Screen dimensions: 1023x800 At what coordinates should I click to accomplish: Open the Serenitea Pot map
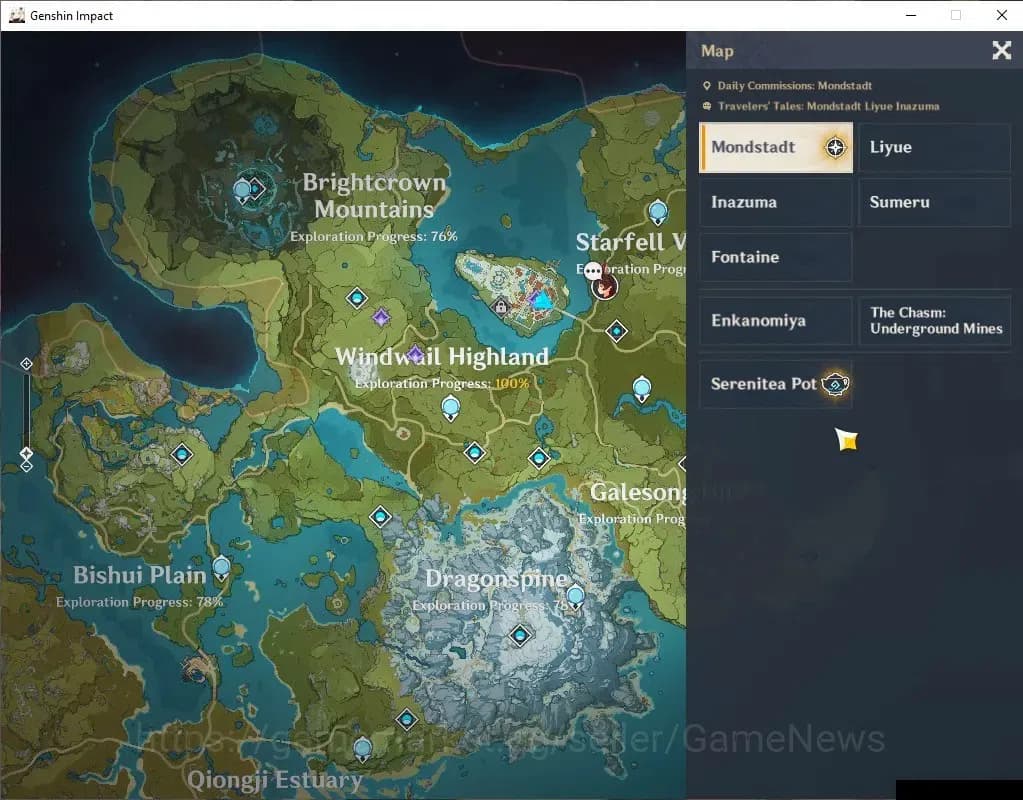pyautogui.click(x=776, y=384)
